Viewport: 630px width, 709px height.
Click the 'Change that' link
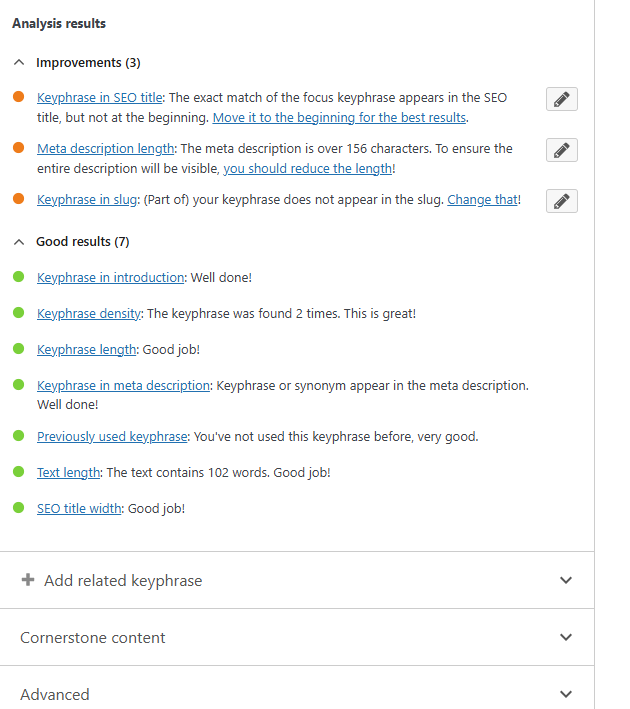pos(482,199)
